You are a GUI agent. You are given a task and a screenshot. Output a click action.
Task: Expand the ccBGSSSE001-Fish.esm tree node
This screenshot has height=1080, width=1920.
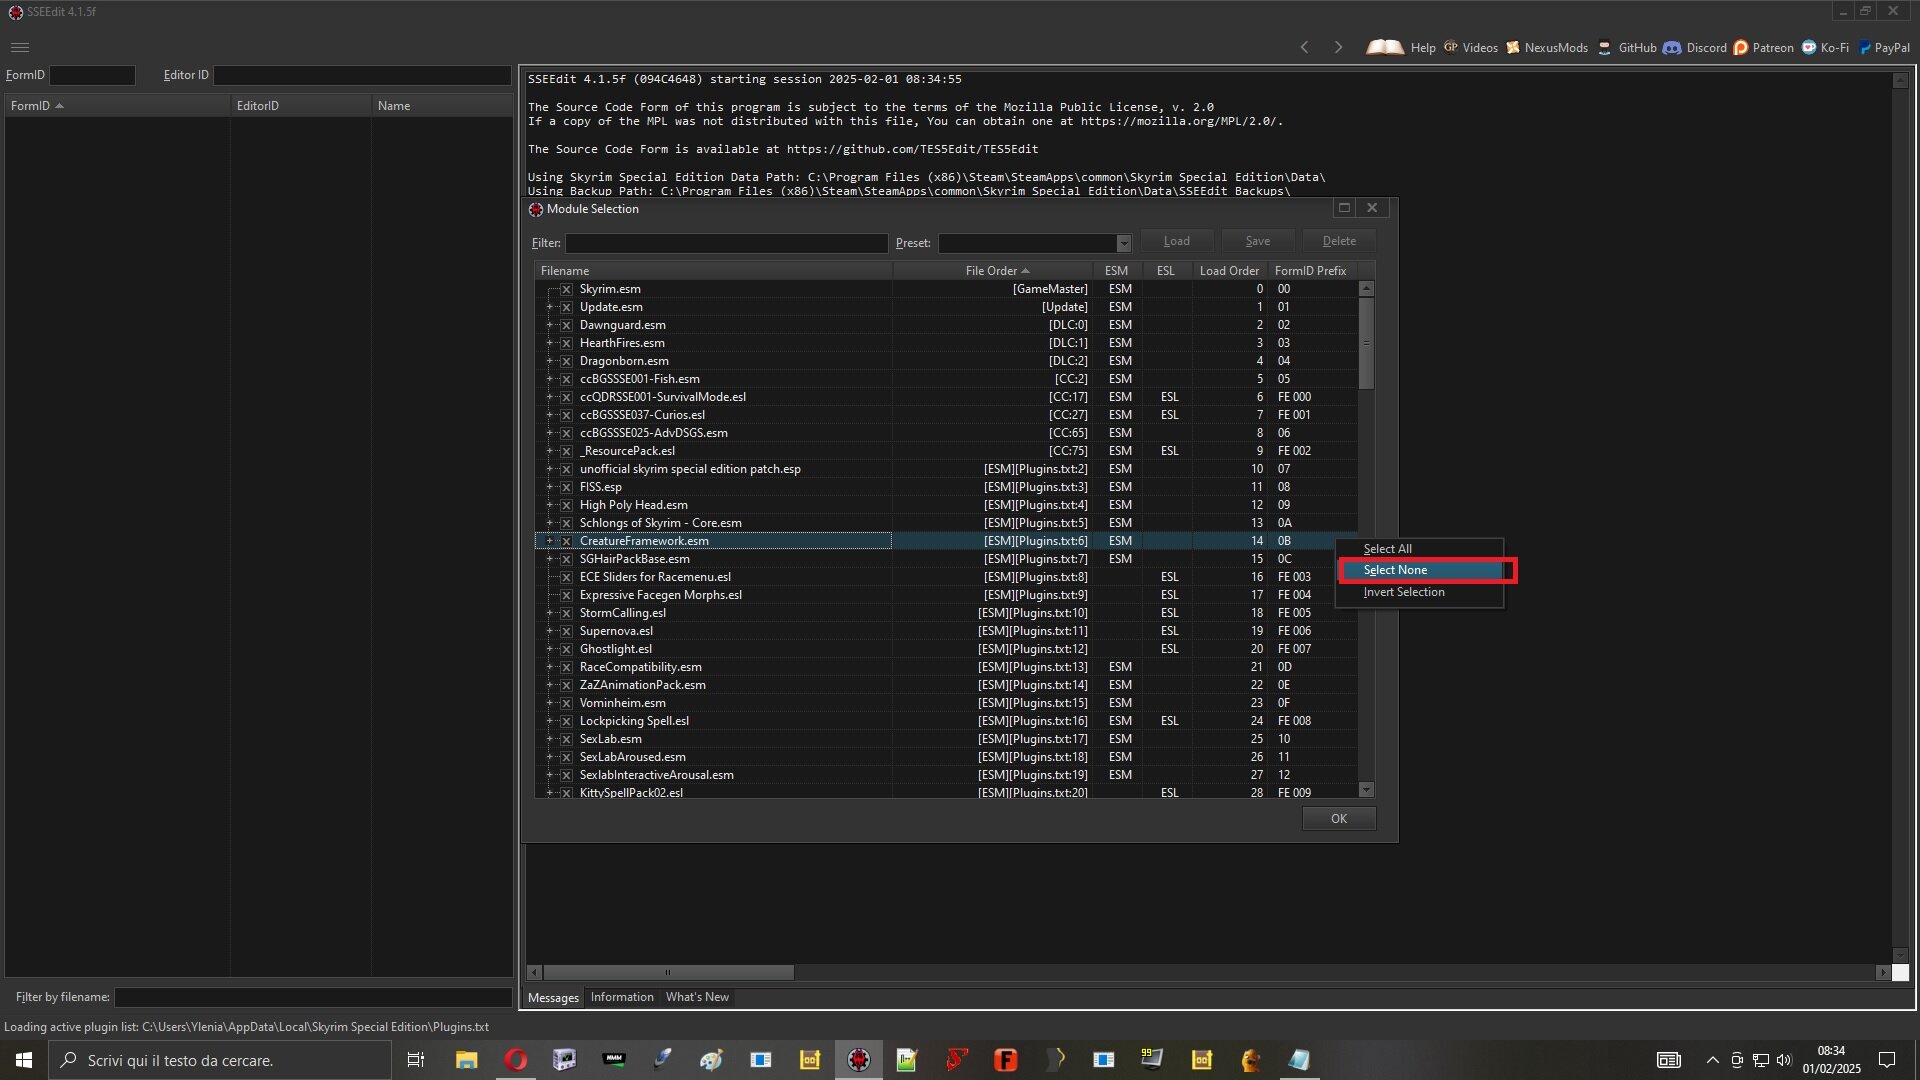click(549, 379)
